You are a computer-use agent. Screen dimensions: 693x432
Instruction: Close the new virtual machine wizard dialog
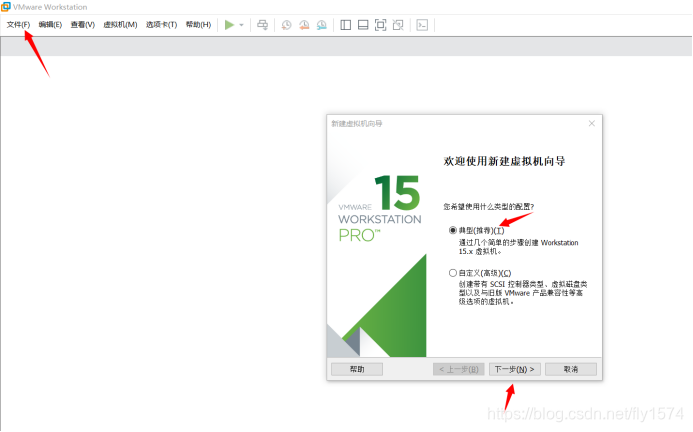coord(592,123)
